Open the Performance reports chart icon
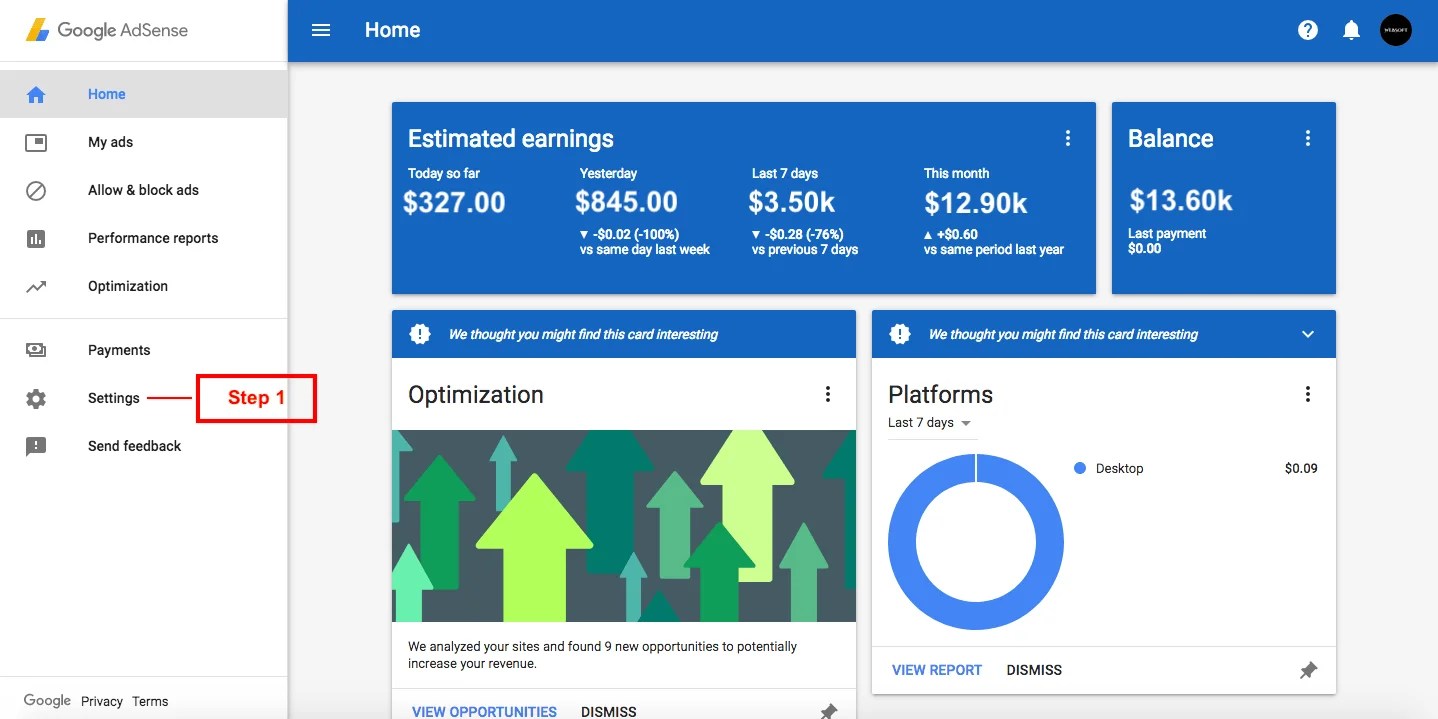Image resolution: width=1438 pixels, height=719 pixels. pyautogui.click(x=36, y=238)
